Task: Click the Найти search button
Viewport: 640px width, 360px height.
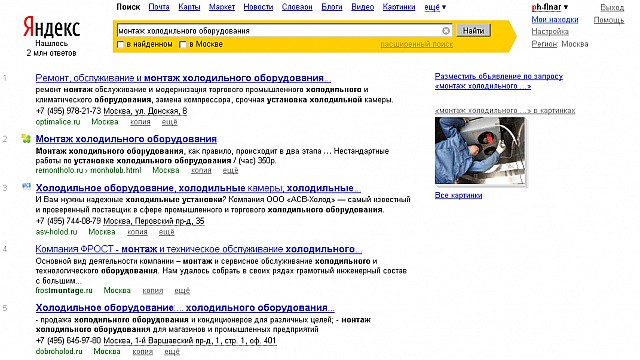Action: pos(473,31)
